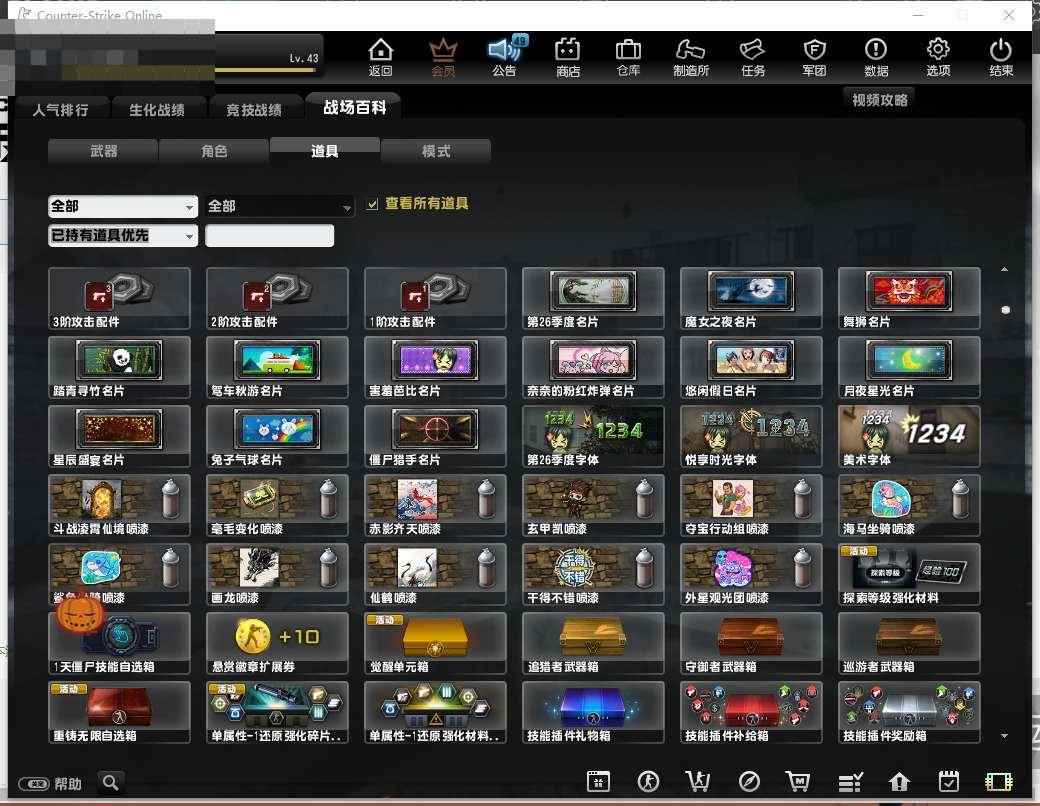
Task: Open the 已持有道具优先 sort dropdown
Action: pyautogui.click(x=123, y=235)
